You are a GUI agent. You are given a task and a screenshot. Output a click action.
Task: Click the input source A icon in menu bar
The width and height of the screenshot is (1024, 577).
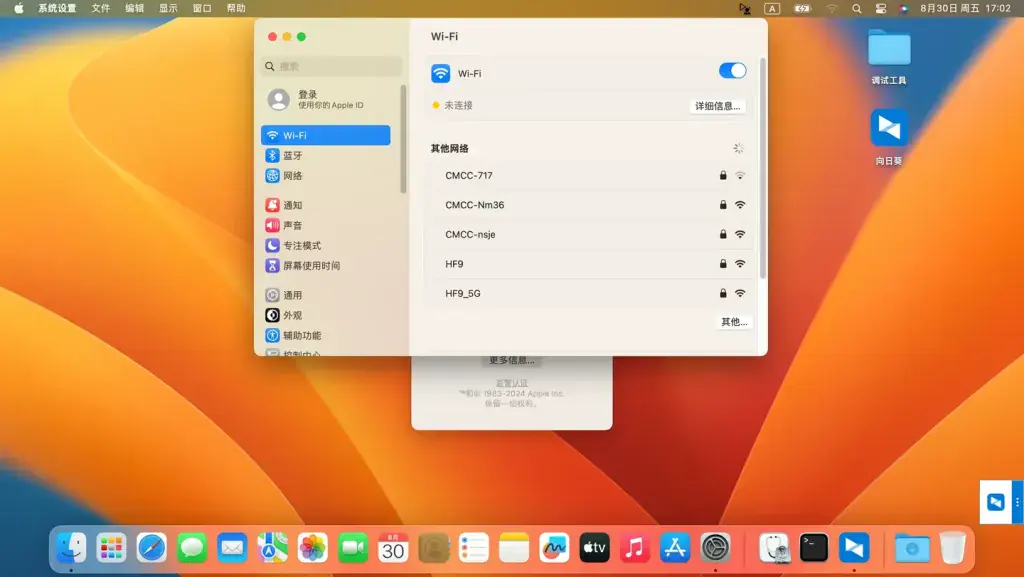click(773, 8)
